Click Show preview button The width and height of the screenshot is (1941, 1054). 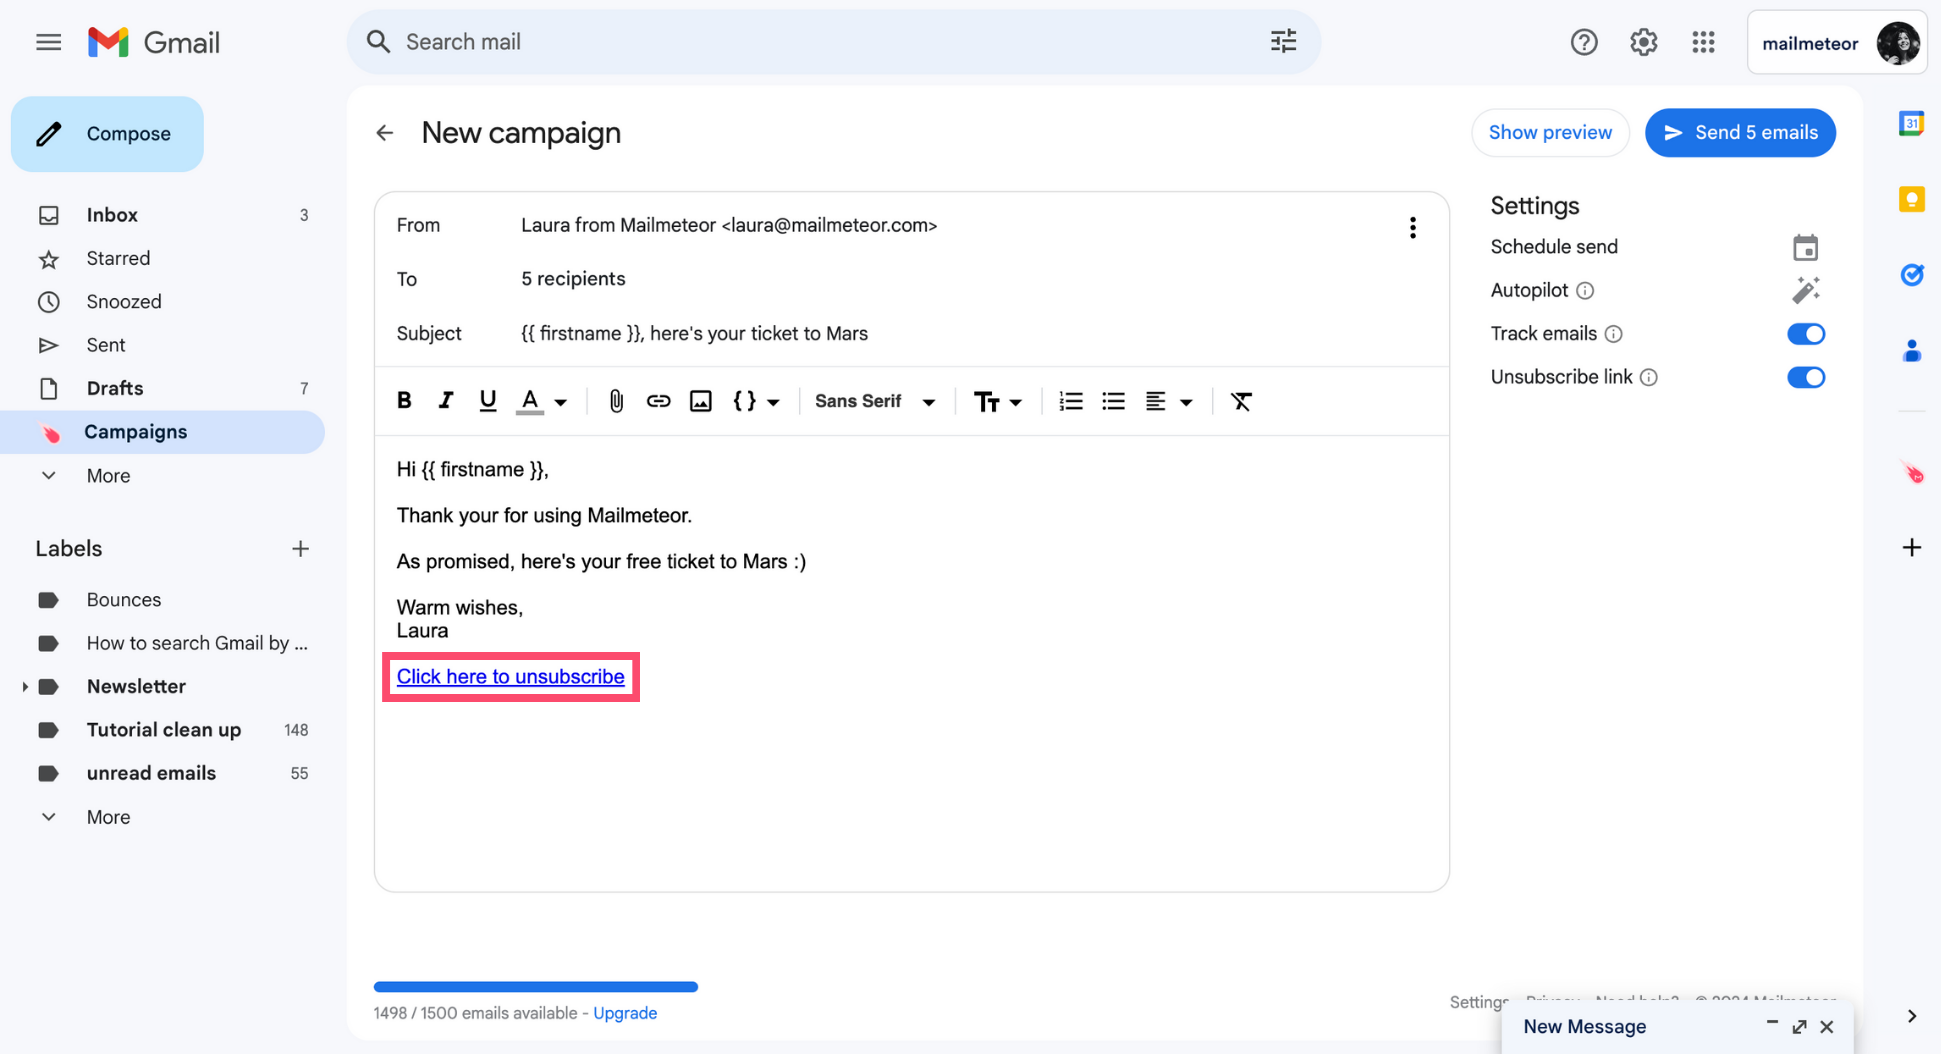1550,133
